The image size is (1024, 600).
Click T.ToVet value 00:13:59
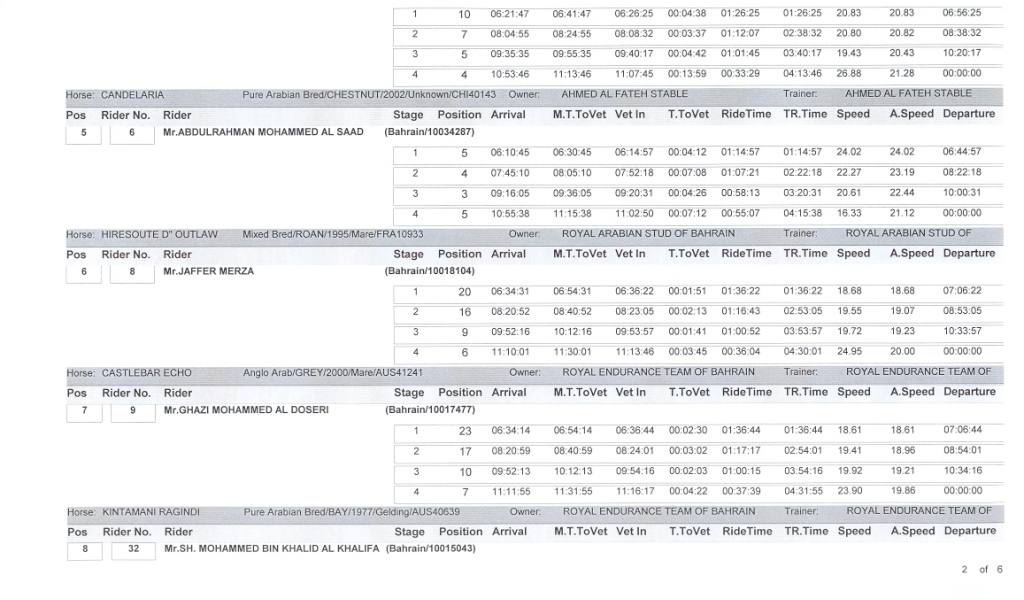687,74
